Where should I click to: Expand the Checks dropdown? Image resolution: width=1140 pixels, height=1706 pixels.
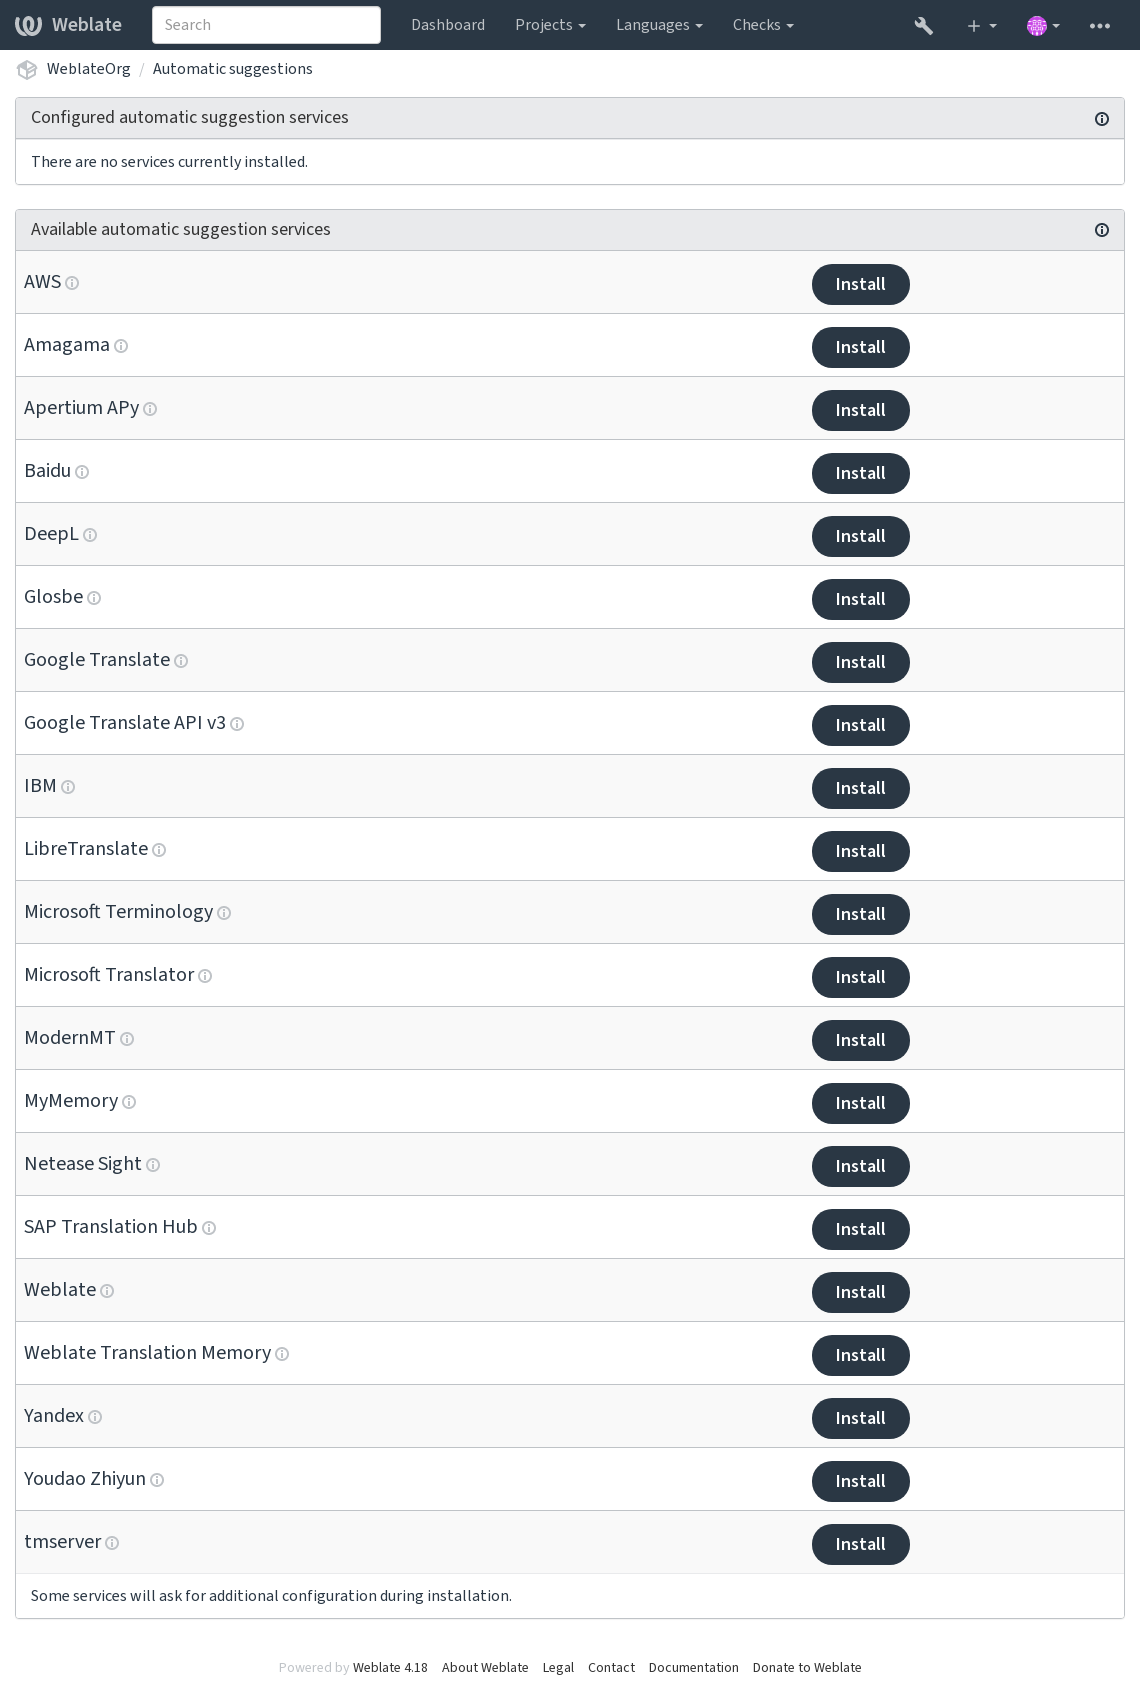[763, 25]
